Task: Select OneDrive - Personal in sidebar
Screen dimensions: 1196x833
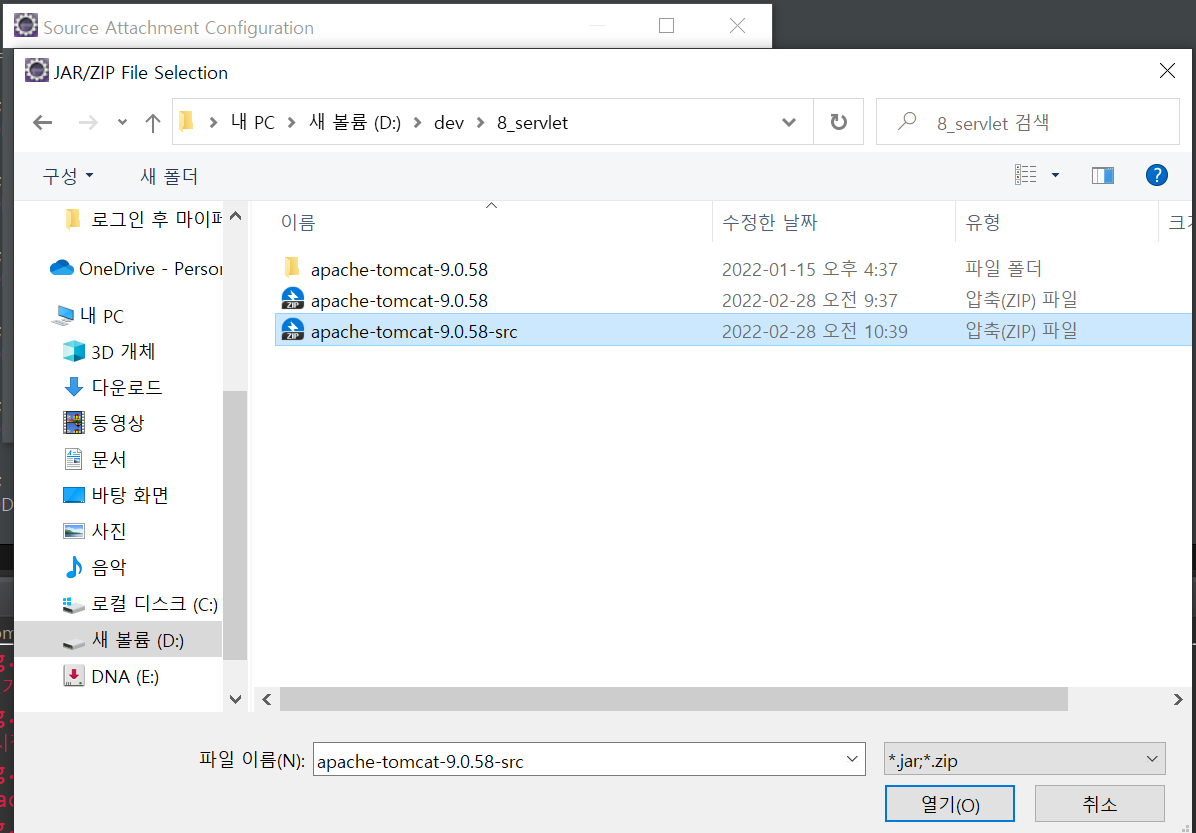Action: pos(136,269)
